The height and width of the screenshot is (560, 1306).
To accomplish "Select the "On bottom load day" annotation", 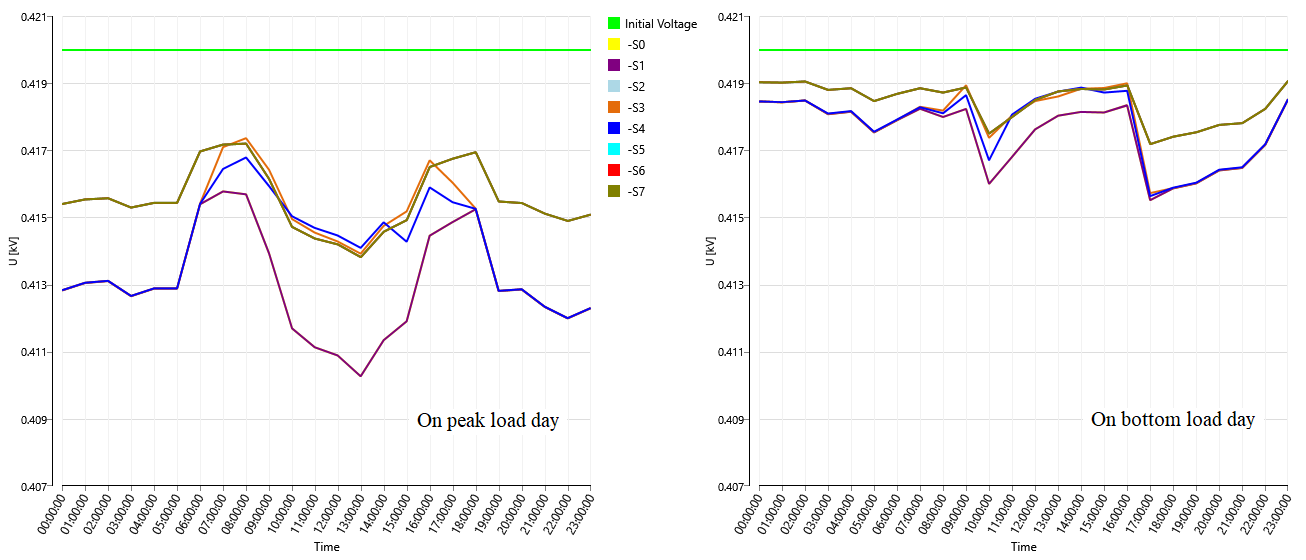I will click(1172, 420).
